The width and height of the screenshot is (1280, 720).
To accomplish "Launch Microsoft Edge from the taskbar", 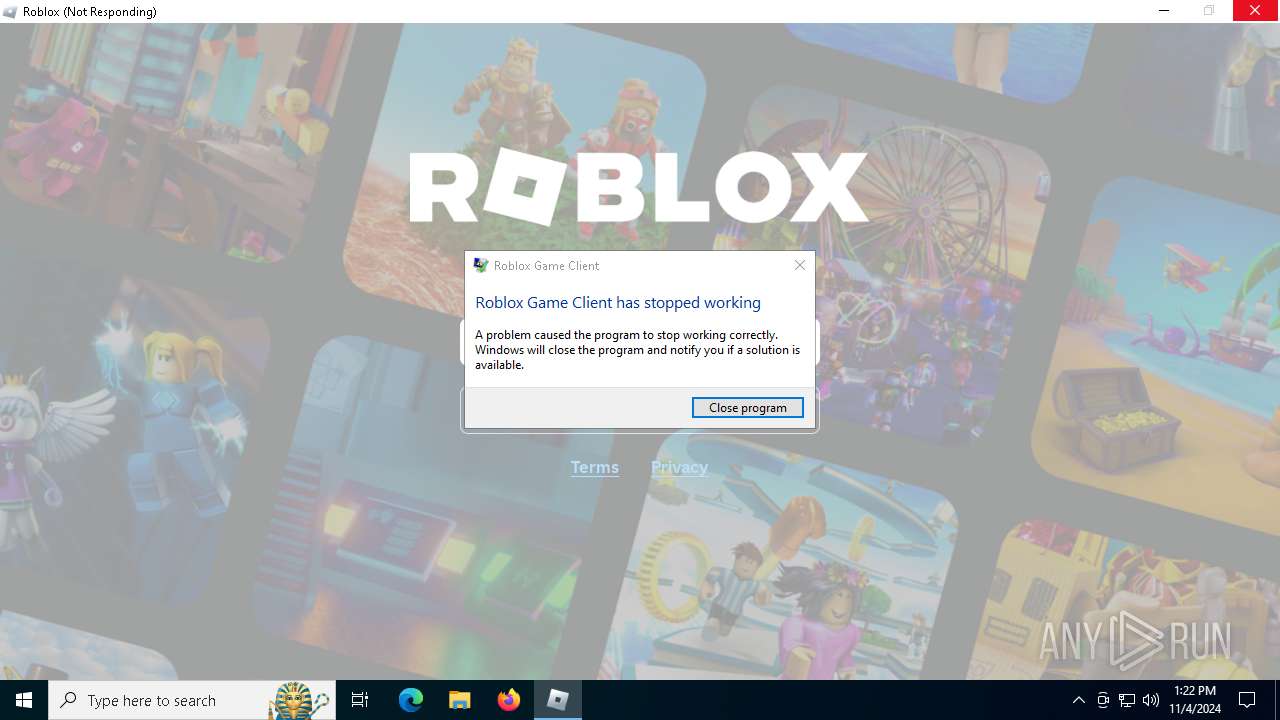I will [411, 700].
